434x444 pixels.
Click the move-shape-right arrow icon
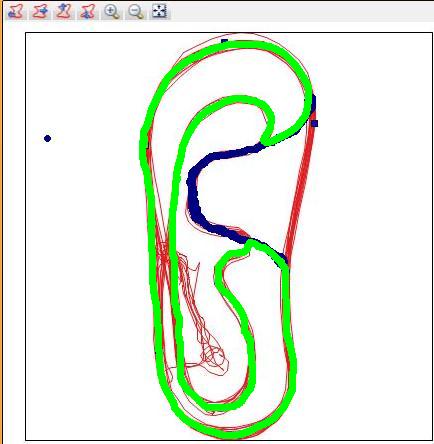(40, 11)
